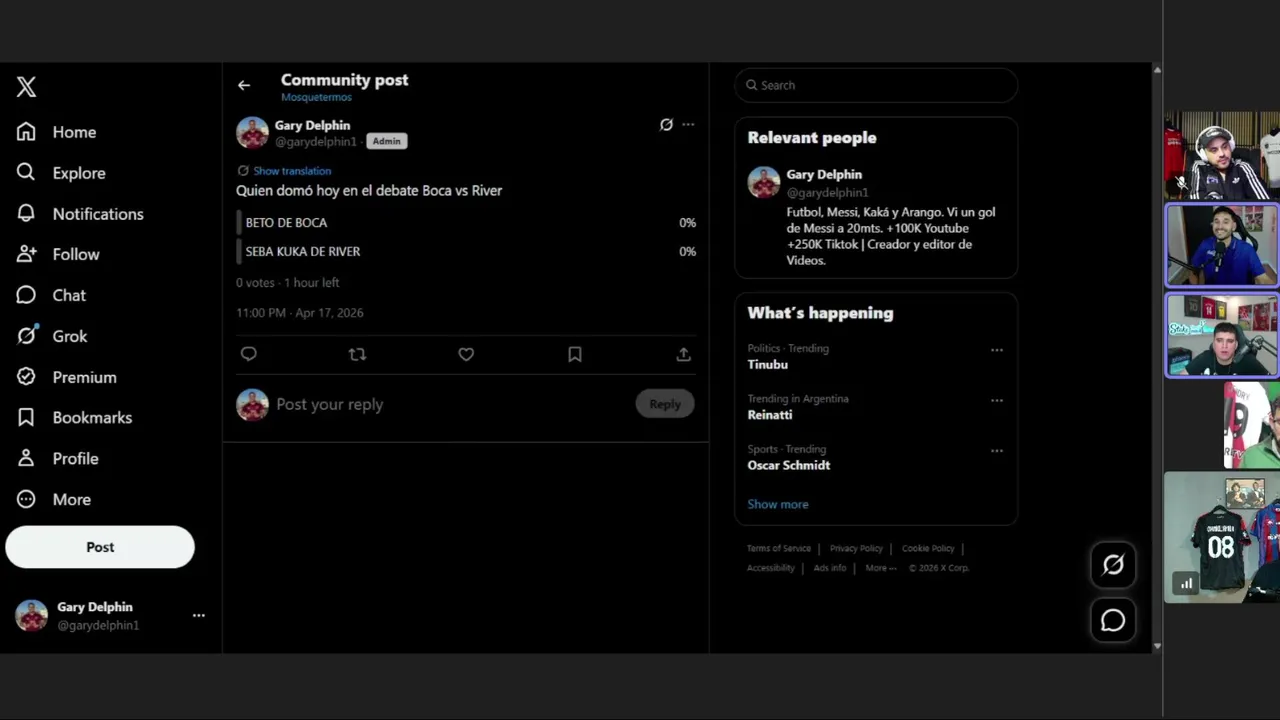Viewport: 1280px width, 720px height.
Task: Click the reply speech bubble icon
Action: 249,354
